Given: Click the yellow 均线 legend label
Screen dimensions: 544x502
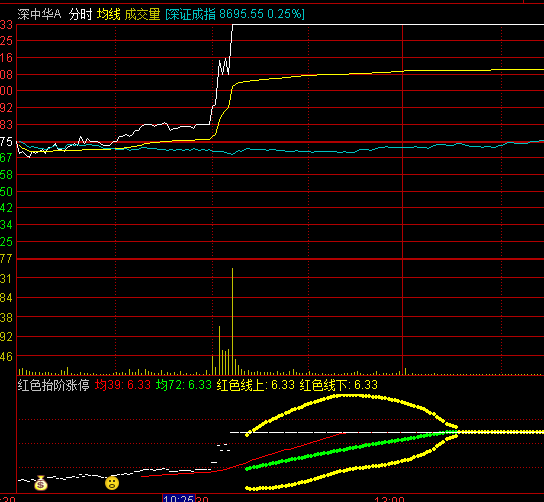Looking at the screenshot, I should 109,15.
